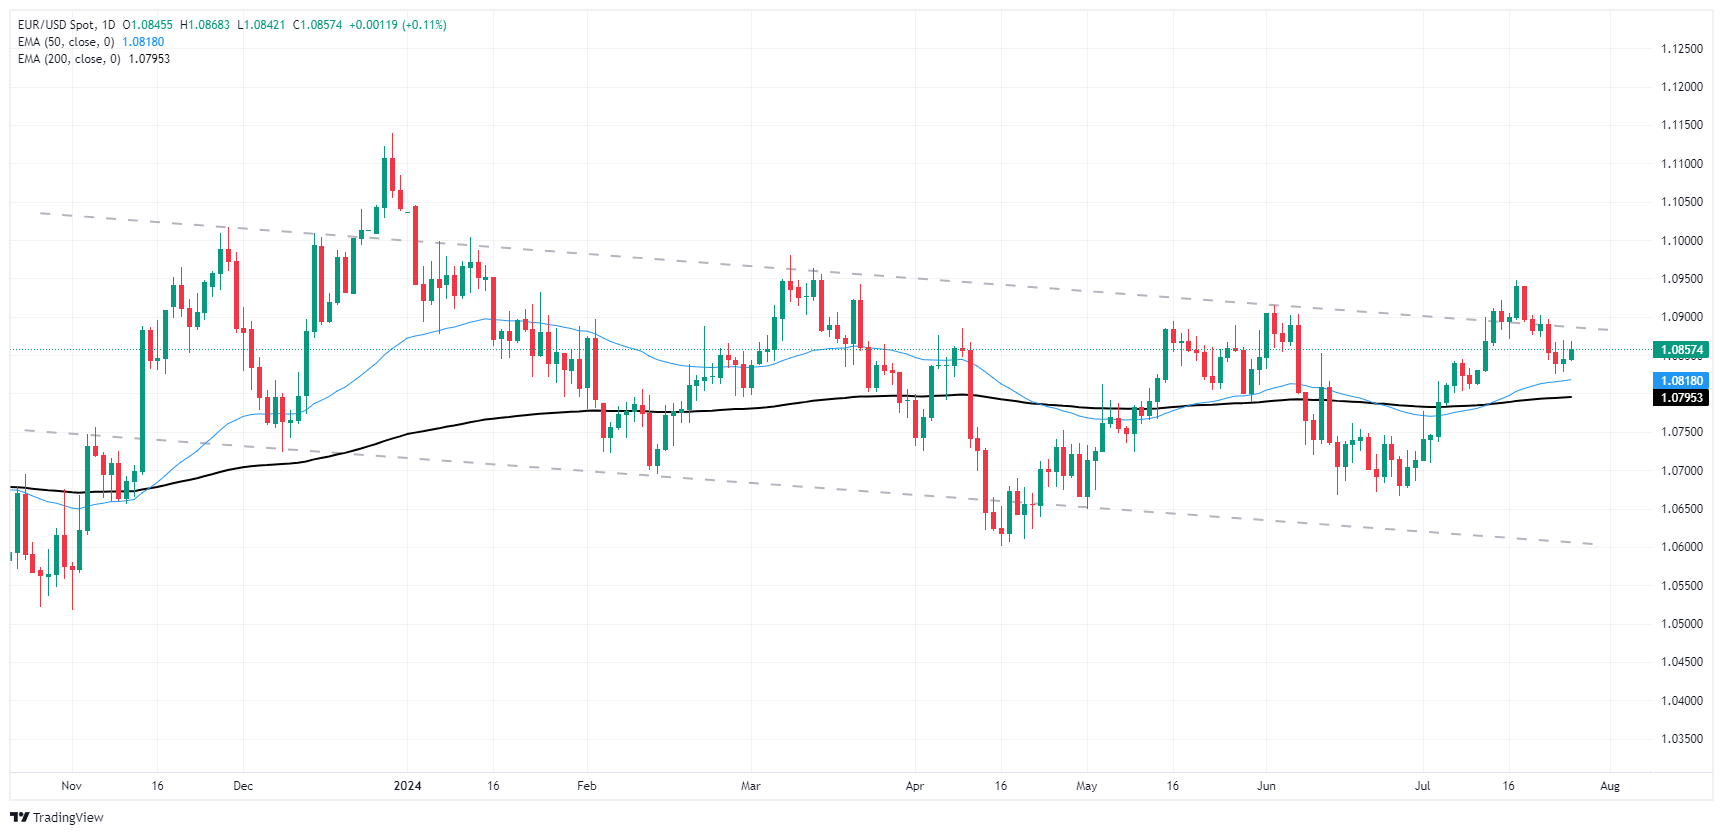Click the 1.06000 price axis label
Image resolution: width=1723 pixels, height=835 pixels.
pos(1681,547)
